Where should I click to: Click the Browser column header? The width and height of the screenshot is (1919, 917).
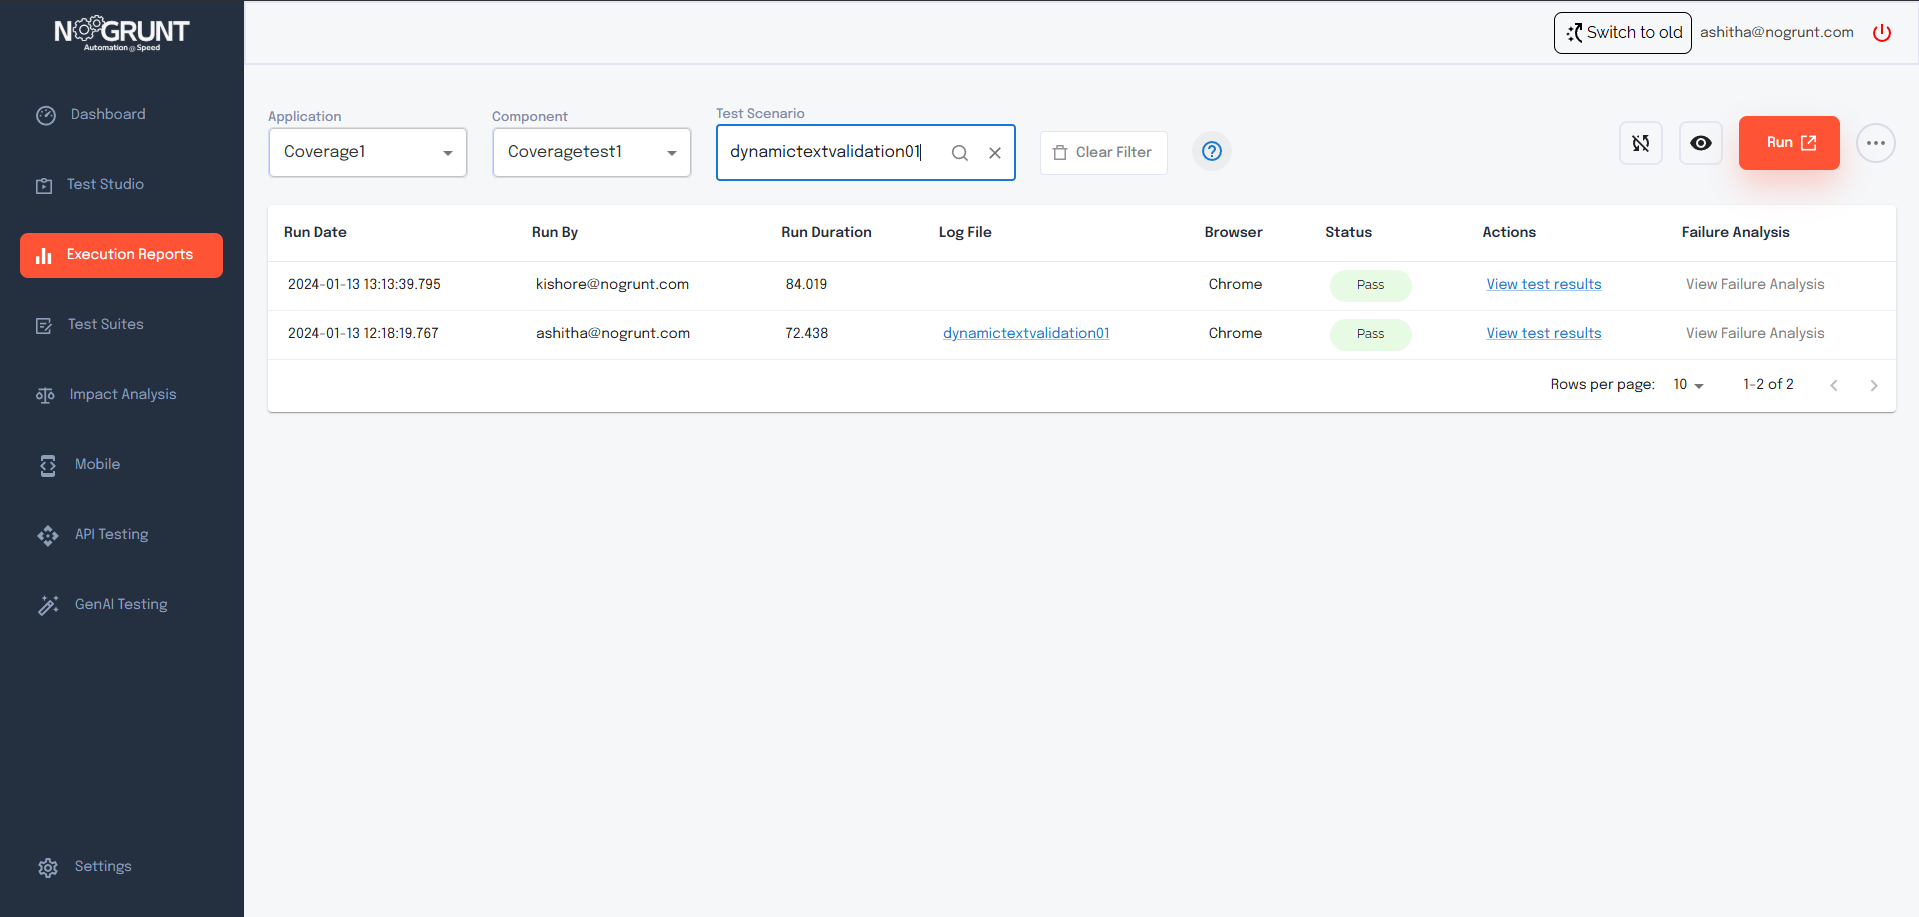coord(1234,233)
